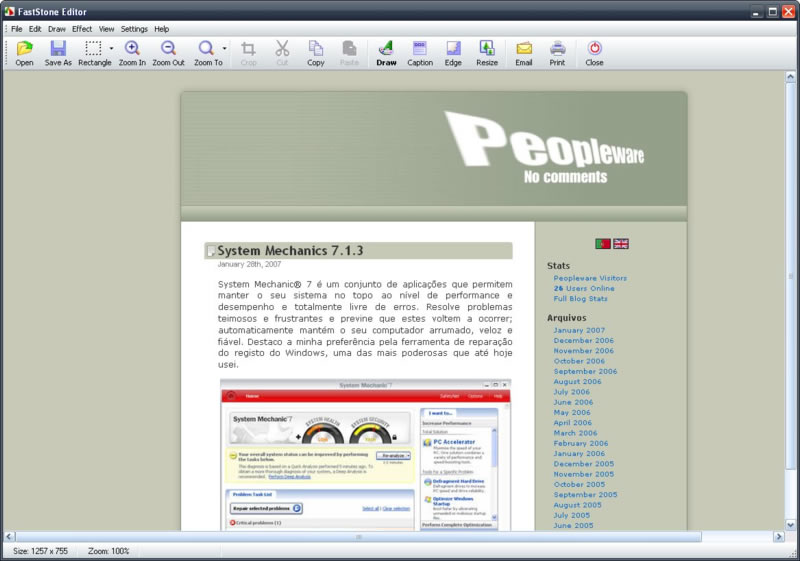Click the 'Arquivos' sidebar heading
The width and height of the screenshot is (800, 561).
tap(566, 318)
